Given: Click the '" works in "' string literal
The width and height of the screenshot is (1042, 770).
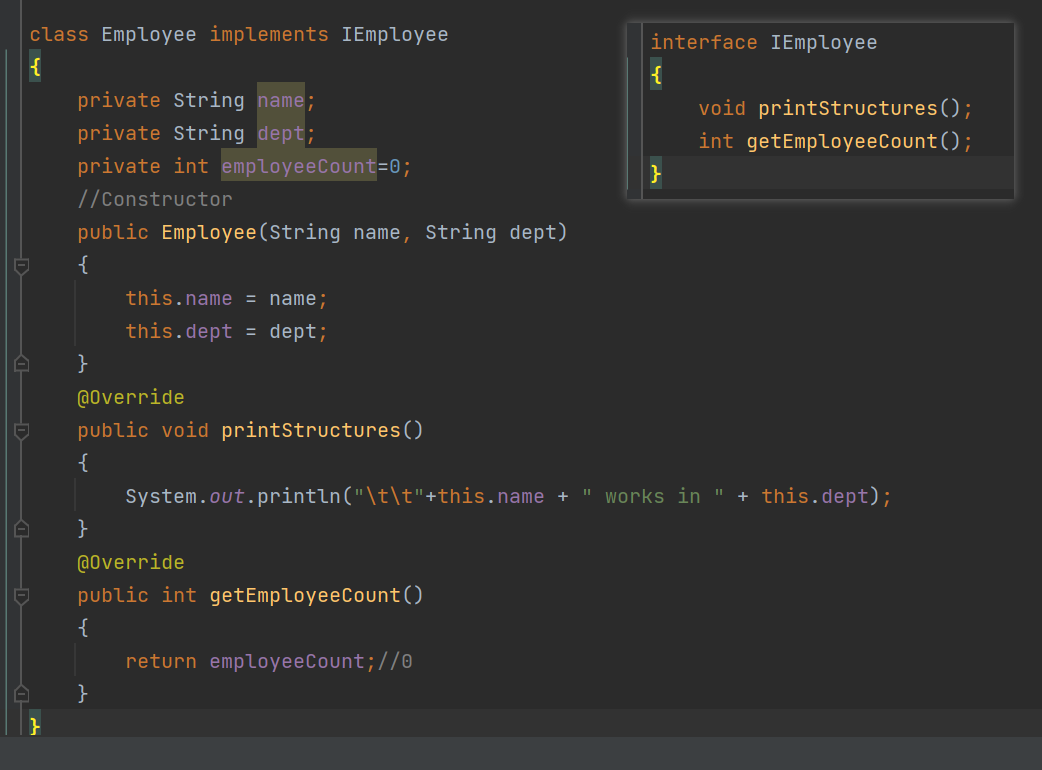Looking at the screenshot, I should (653, 496).
